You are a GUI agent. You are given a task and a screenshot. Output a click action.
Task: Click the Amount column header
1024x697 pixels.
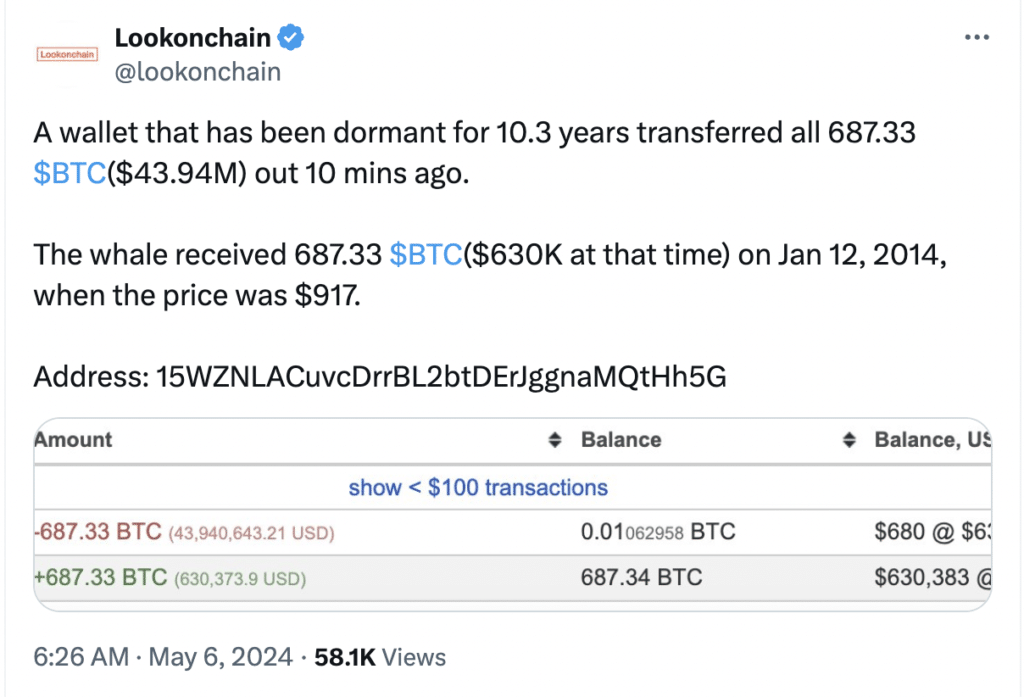[x=73, y=440]
